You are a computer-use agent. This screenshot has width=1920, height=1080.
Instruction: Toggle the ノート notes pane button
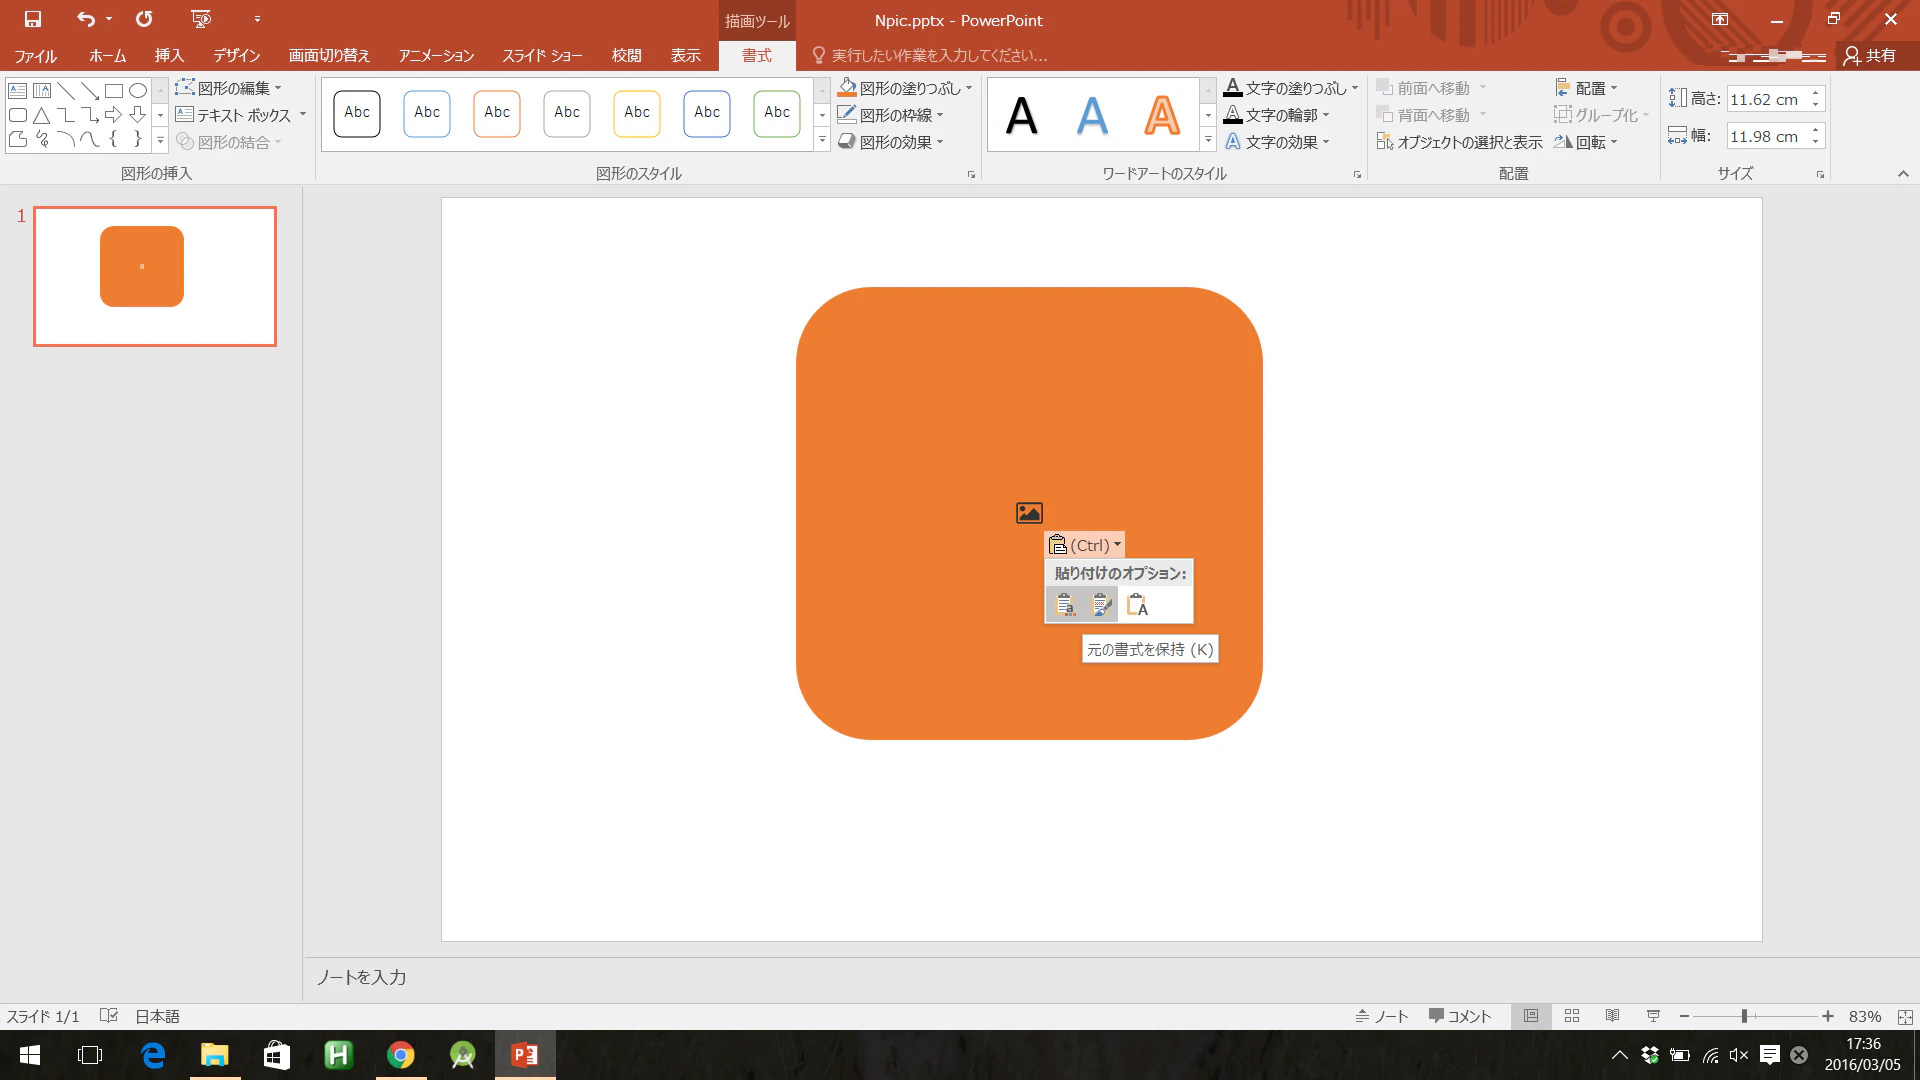pos(1382,1016)
